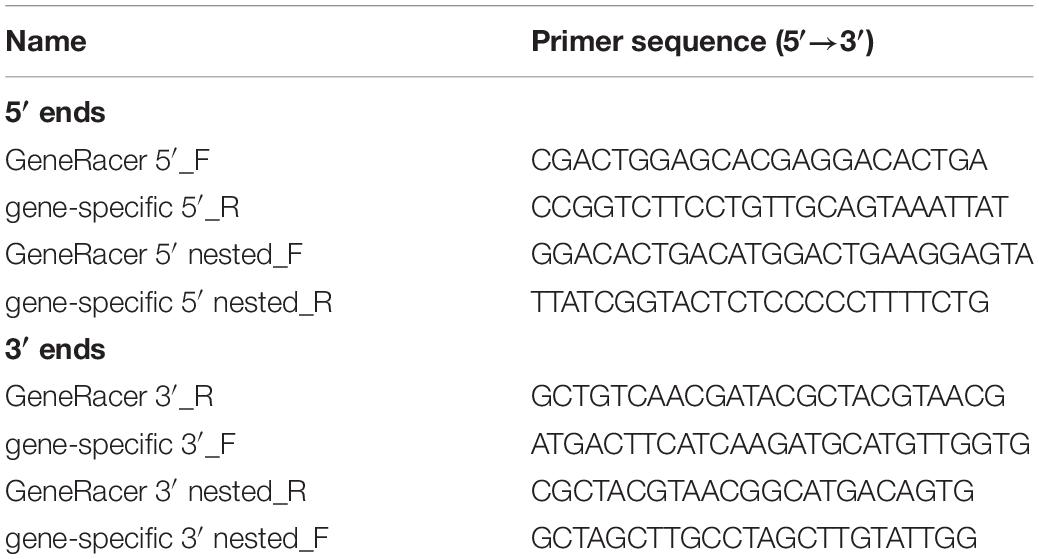Click the gene-specific 3′ nested_F name

(167, 538)
